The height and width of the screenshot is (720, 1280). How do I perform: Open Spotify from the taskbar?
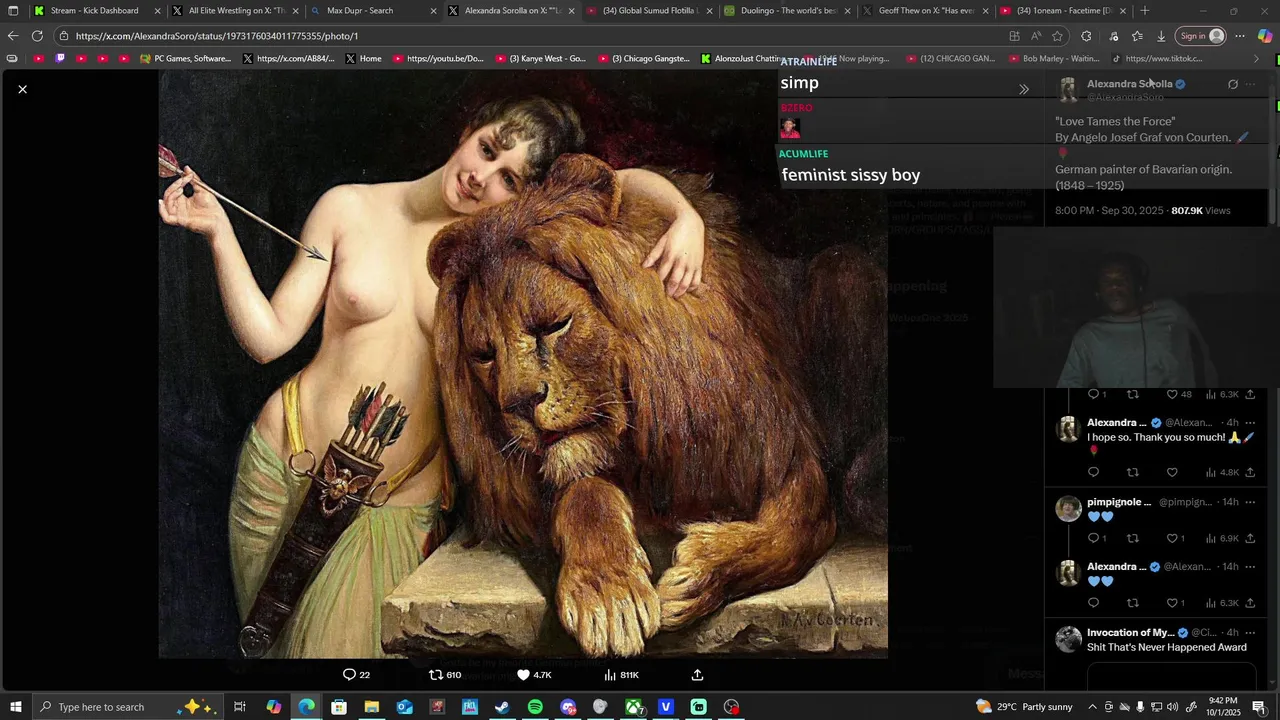(x=535, y=707)
